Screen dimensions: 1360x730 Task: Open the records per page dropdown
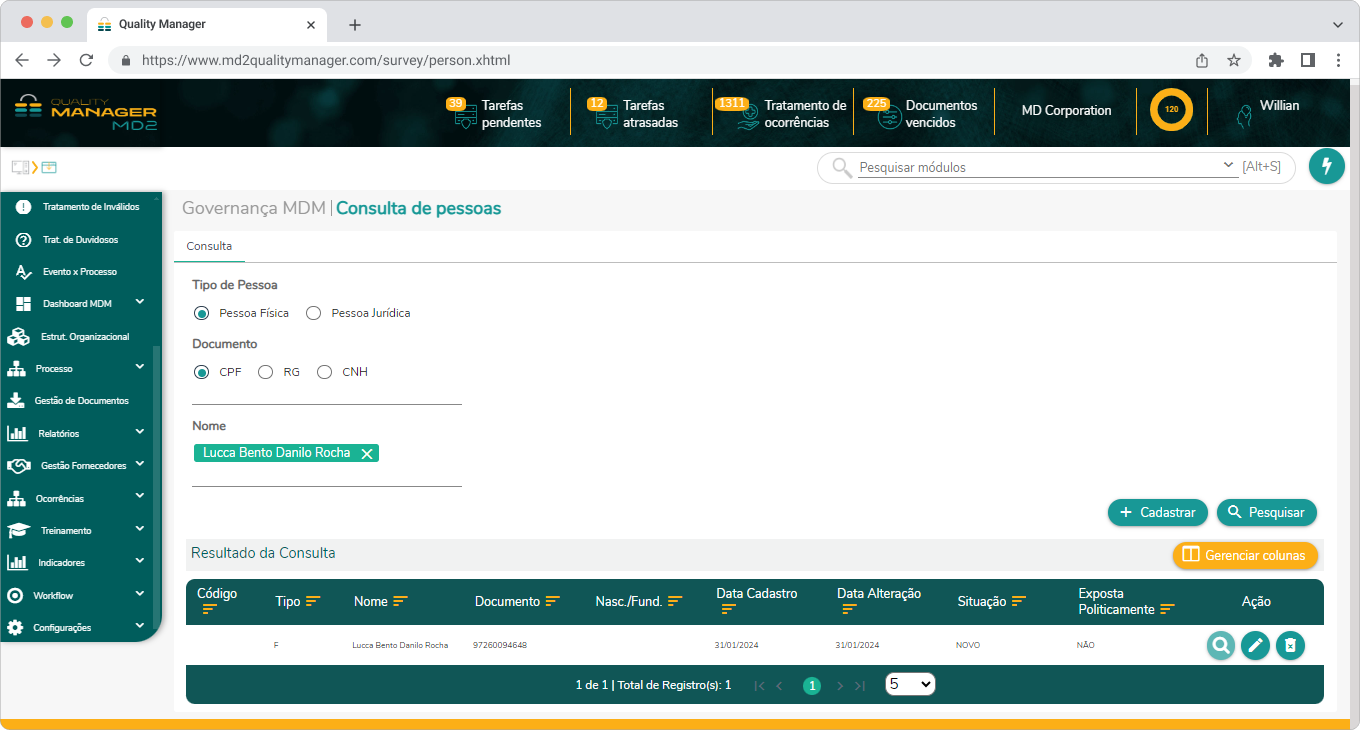point(910,685)
